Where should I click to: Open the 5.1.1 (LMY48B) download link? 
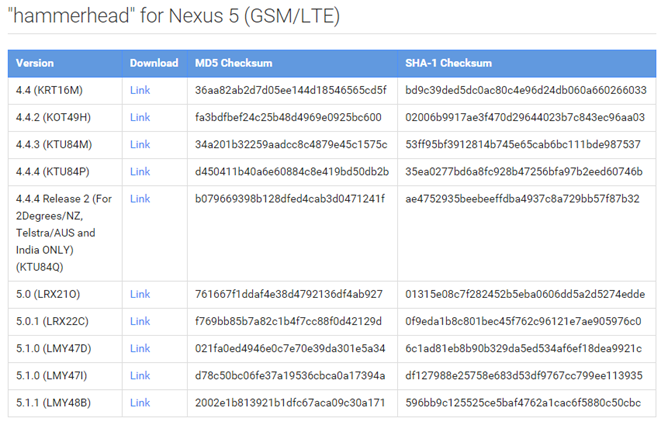(140, 402)
